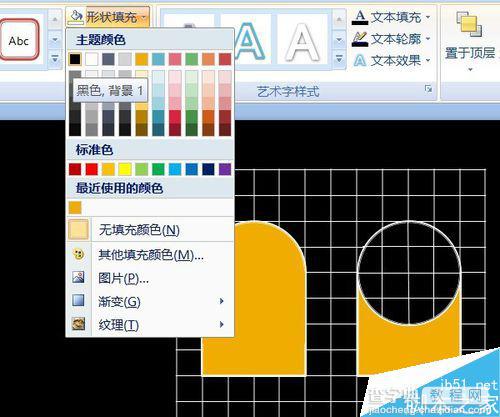Viewport: 500px width, 417px height.
Task: Click the WordArt gallery middle arrow
Action: (x=339, y=40)
